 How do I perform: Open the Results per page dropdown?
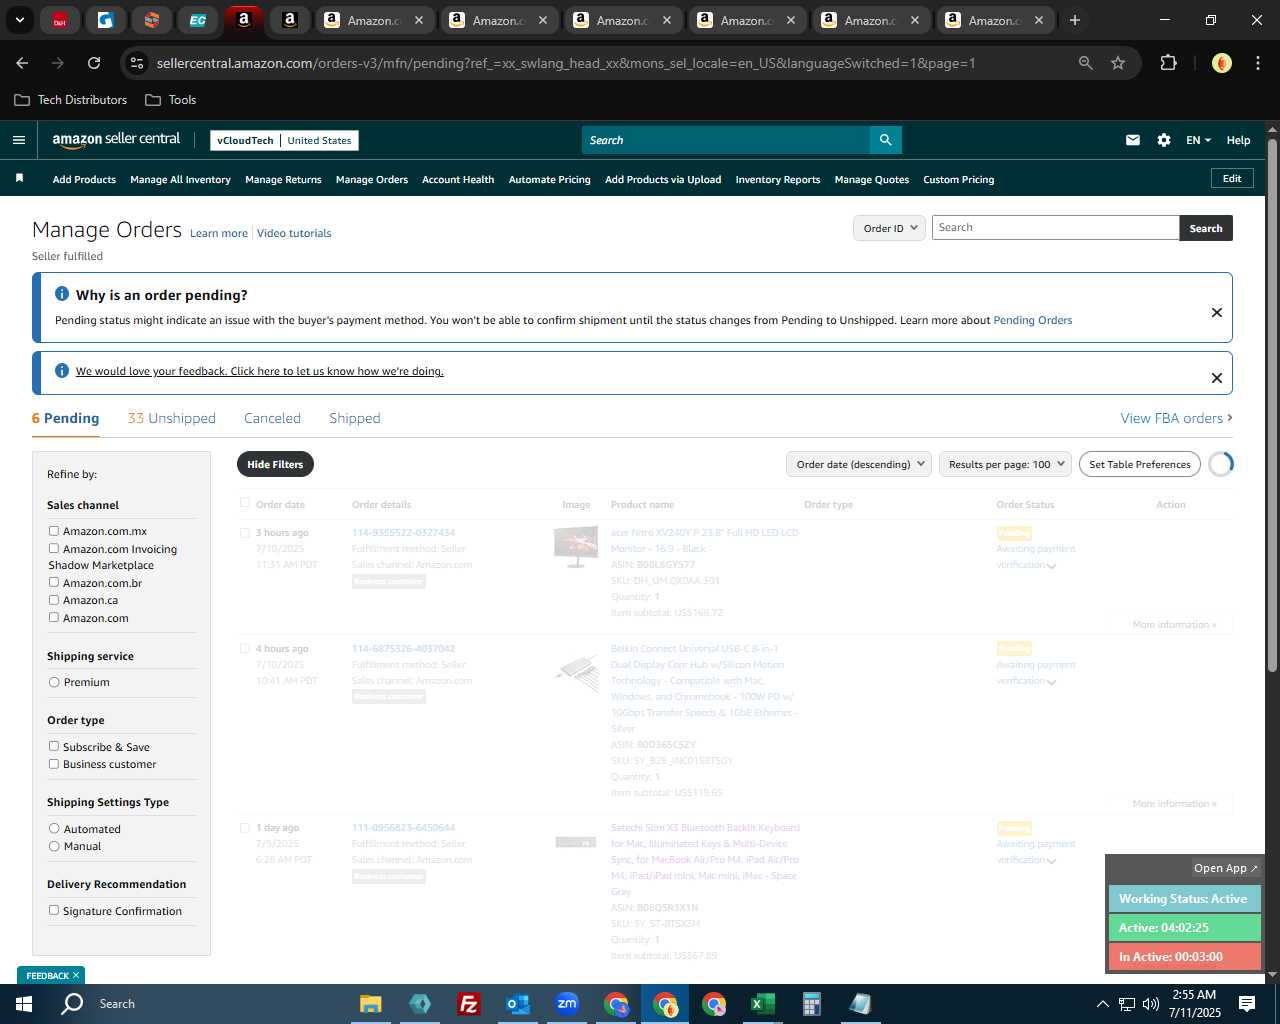[x=1005, y=464]
